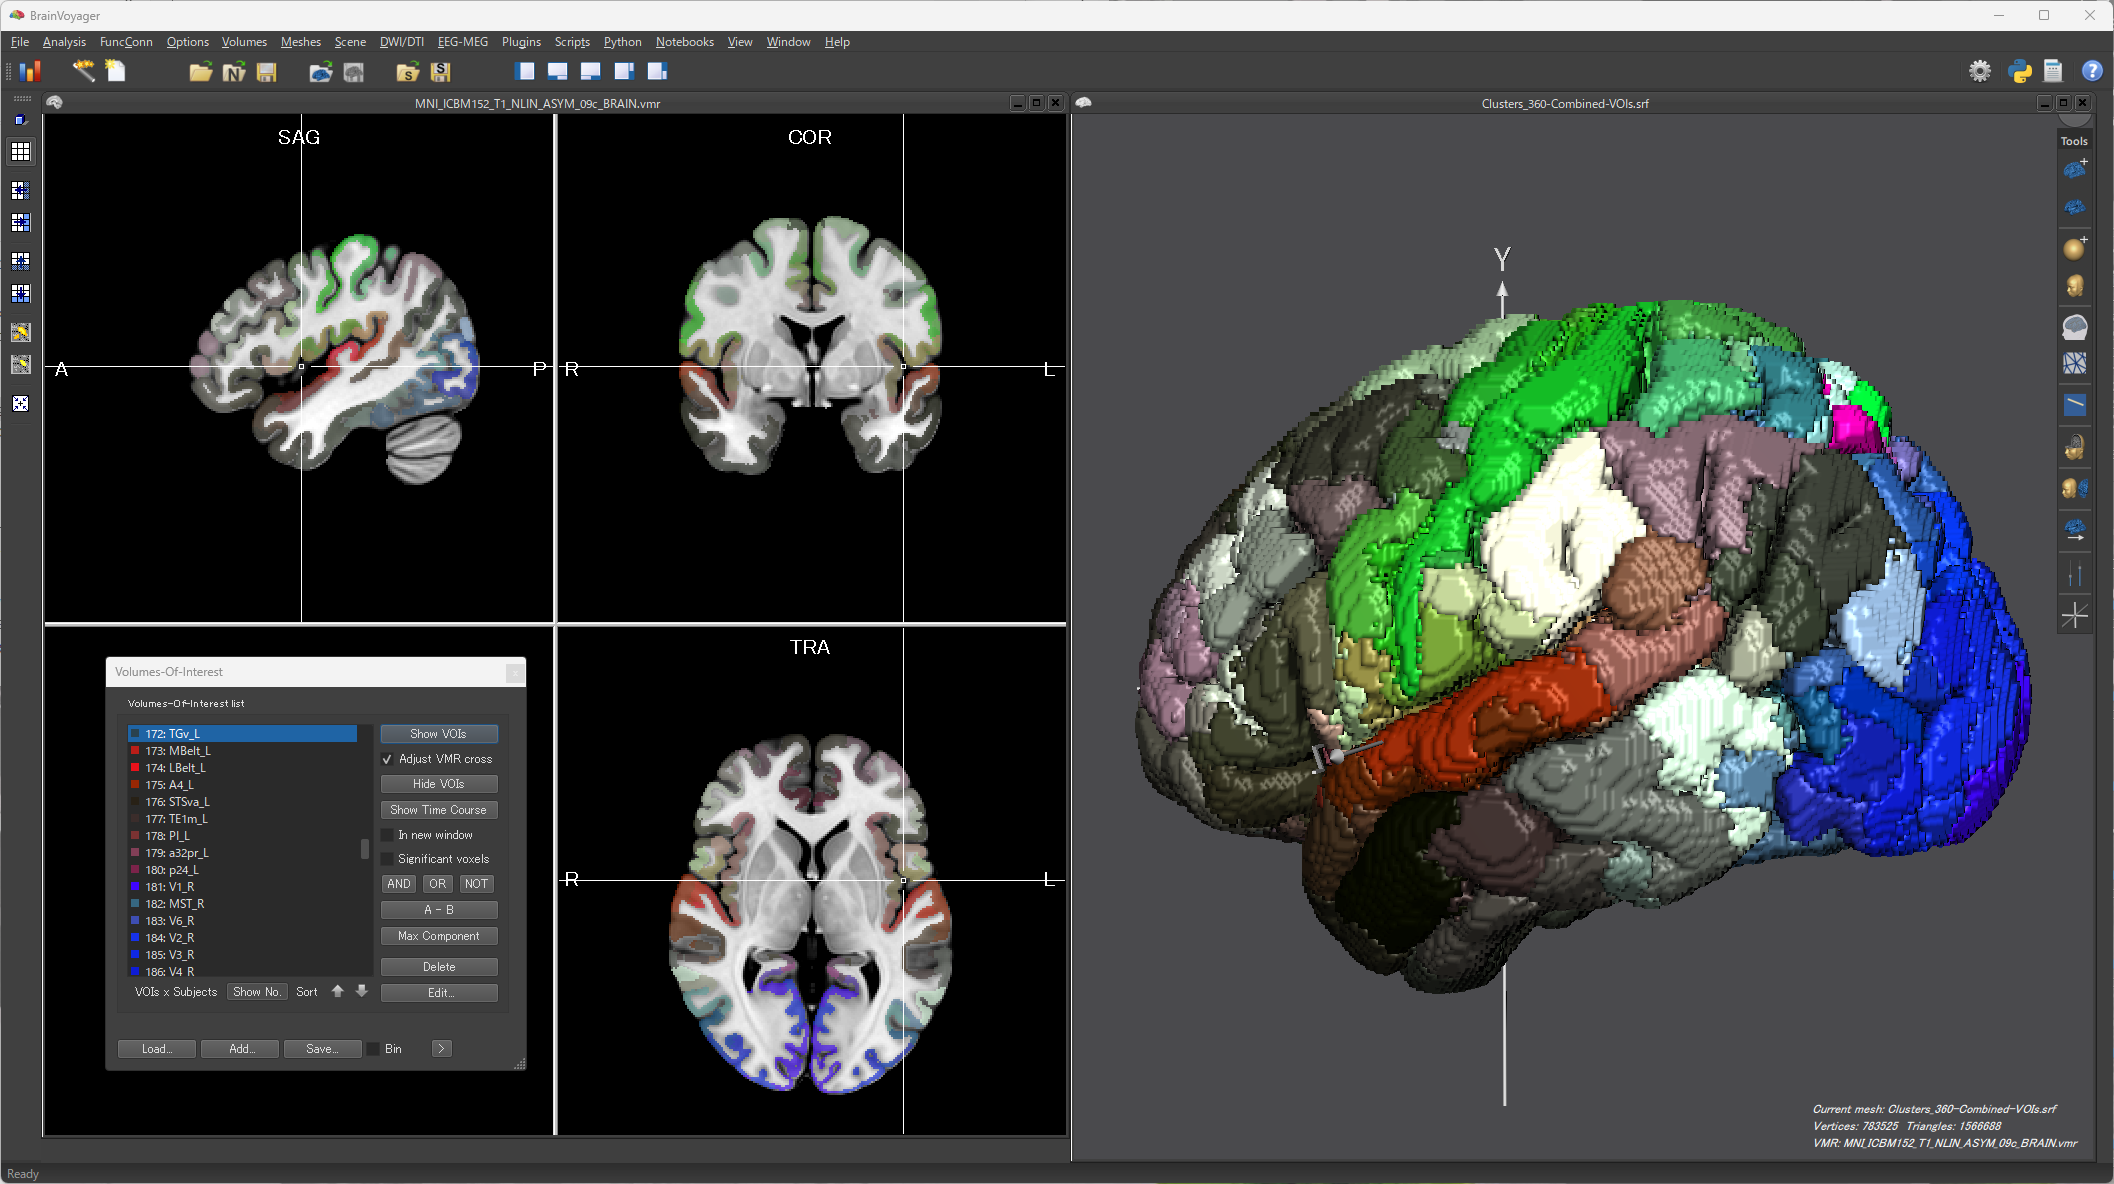The image size is (2114, 1184).
Task: Click the Delete button in VOI dialog
Action: (439, 967)
